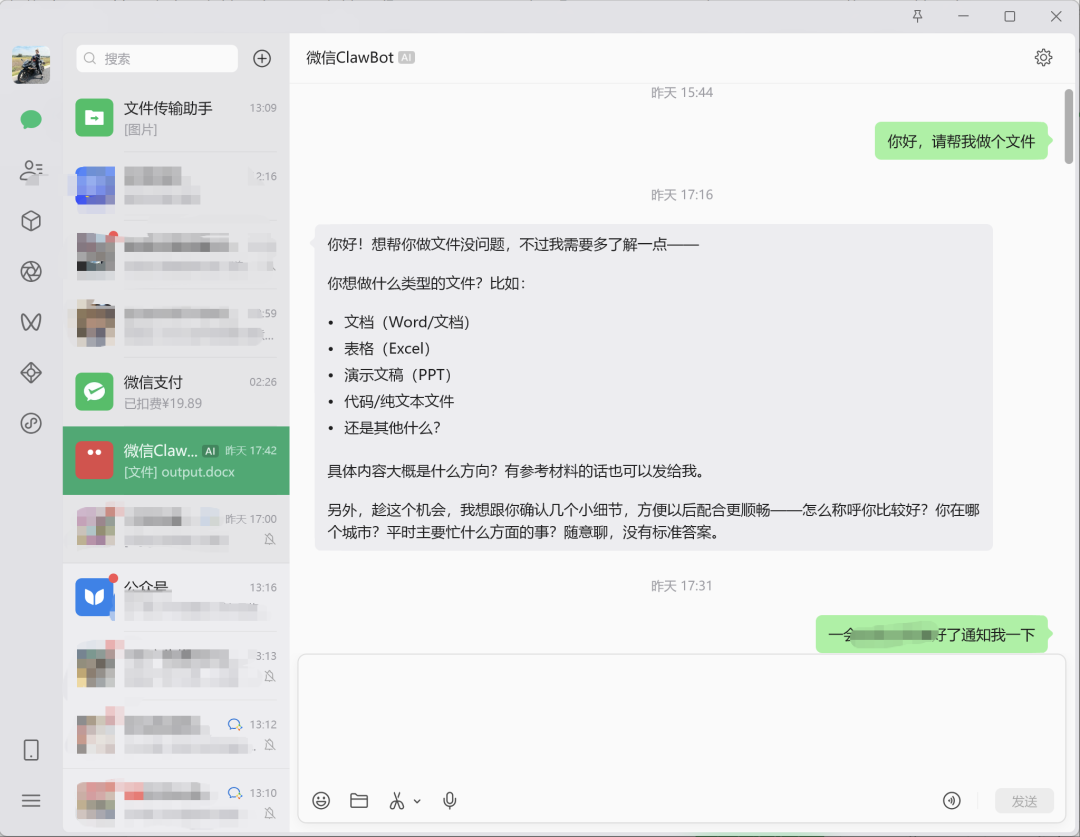The width and height of the screenshot is (1080, 837).
Task: Open the hamburger menu at sidebar bottom
Action: coord(31,800)
